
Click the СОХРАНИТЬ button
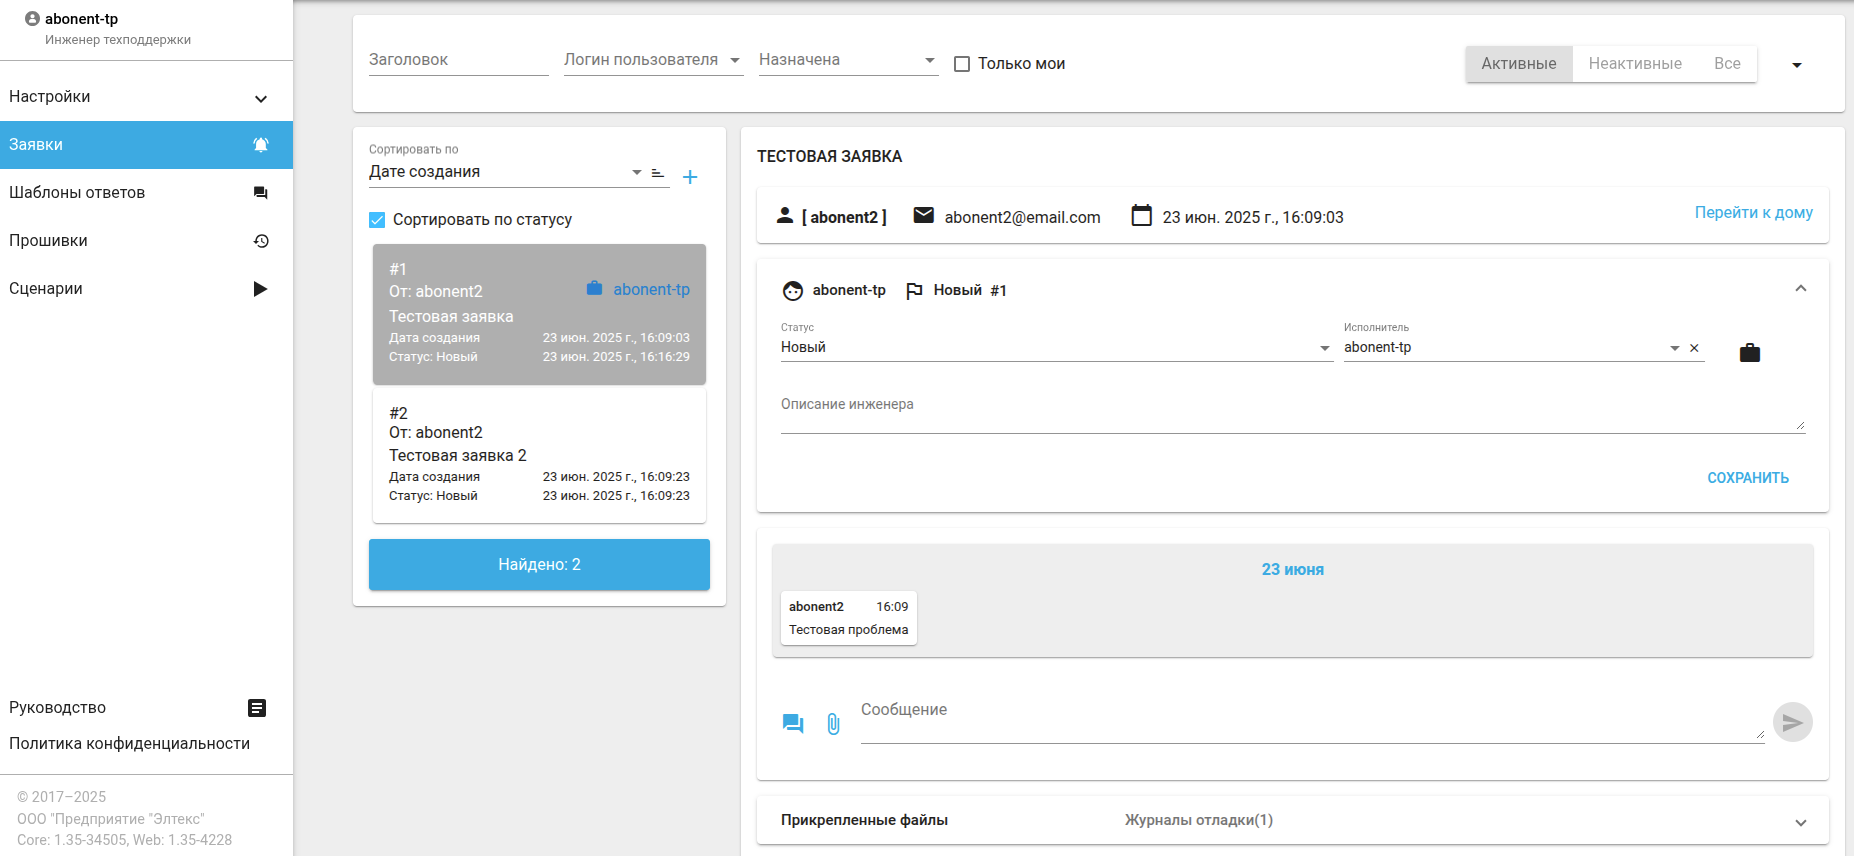point(1747,478)
